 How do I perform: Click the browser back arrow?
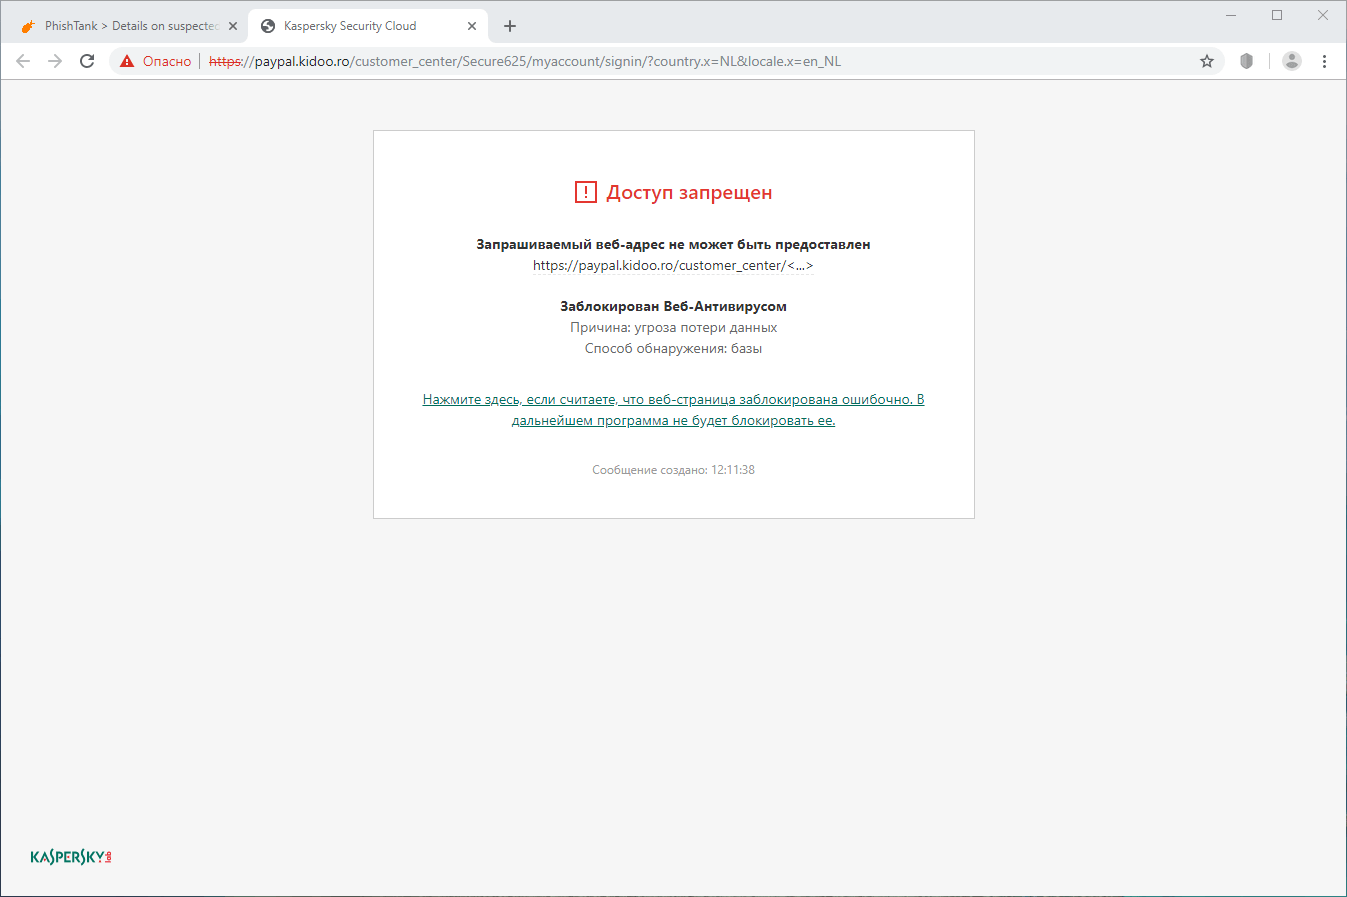pyautogui.click(x=23, y=61)
